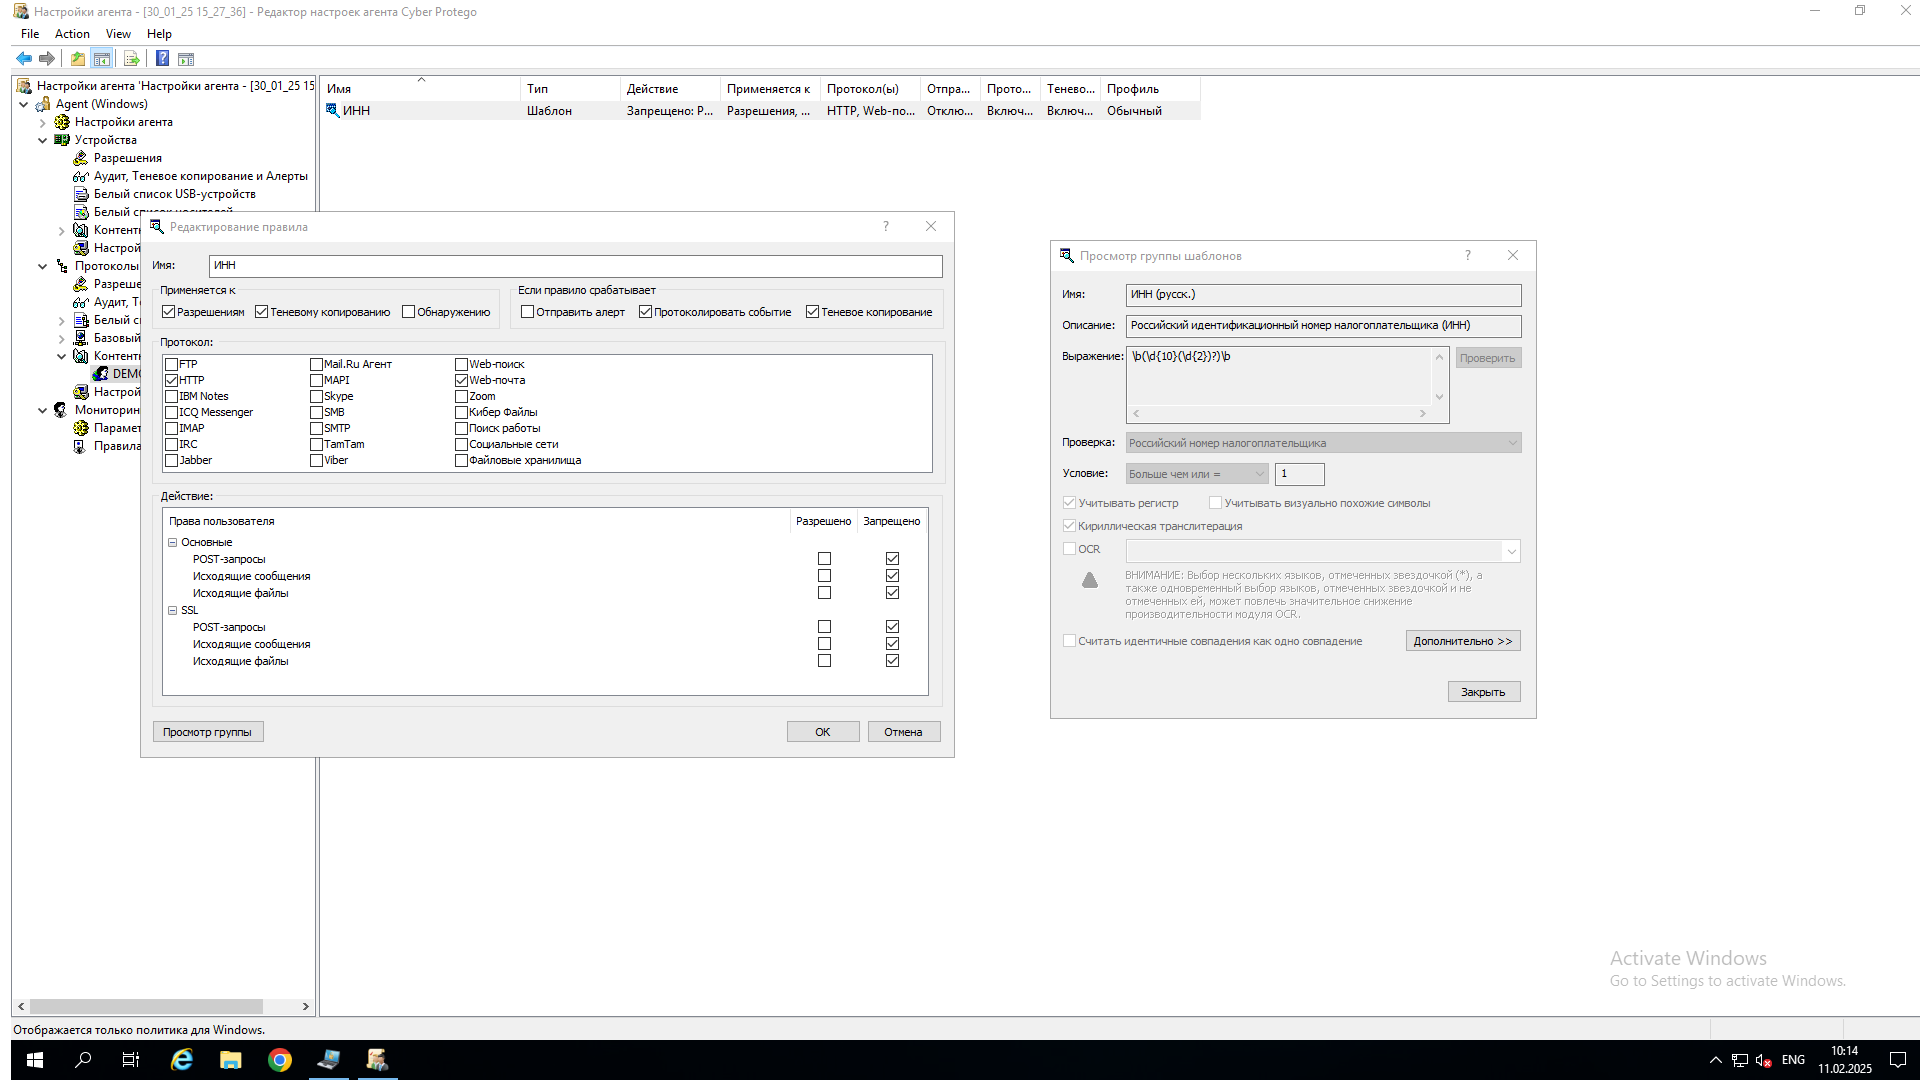The image size is (1920, 1080).
Task: Click the Show/Hide action pane toolbar icon
Action: click(186, 59)
